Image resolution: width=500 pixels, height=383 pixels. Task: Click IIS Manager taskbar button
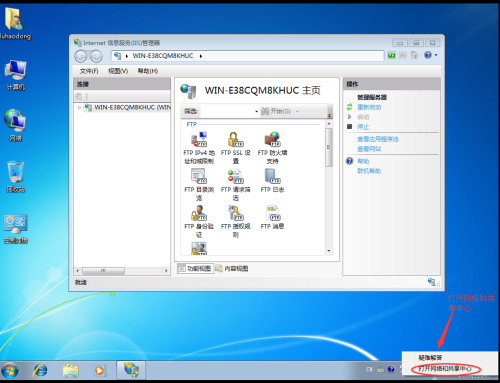pyautogui.click(x=131, y=370)
